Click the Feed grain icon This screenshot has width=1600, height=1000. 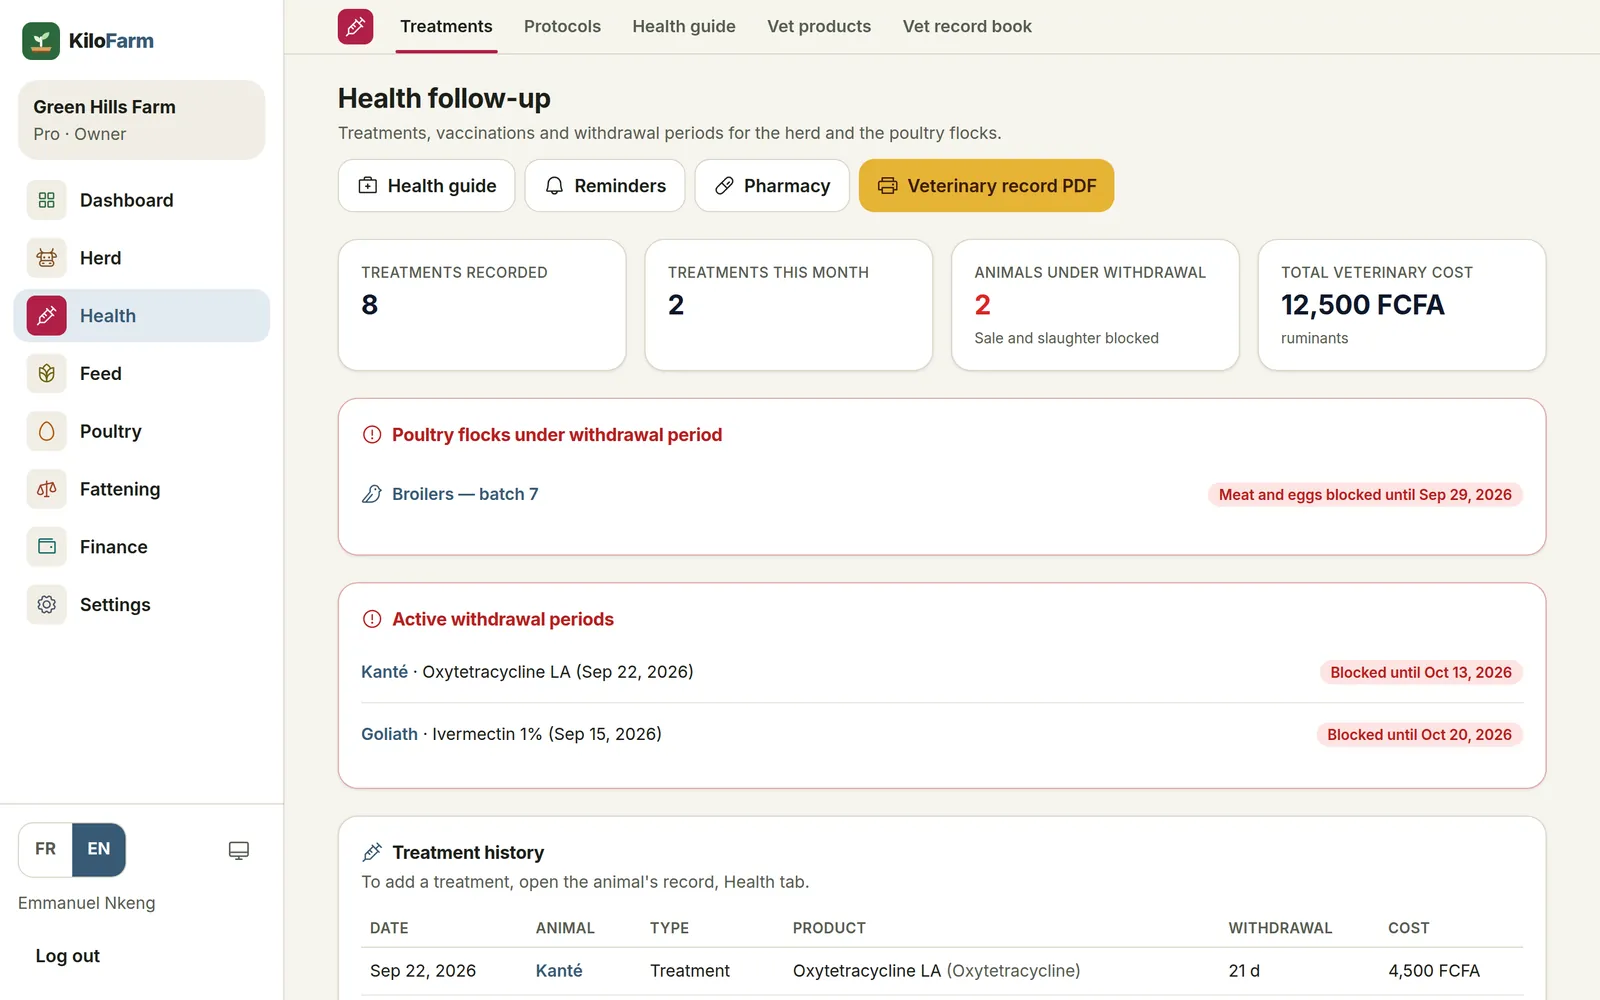(x=47, y=374)
